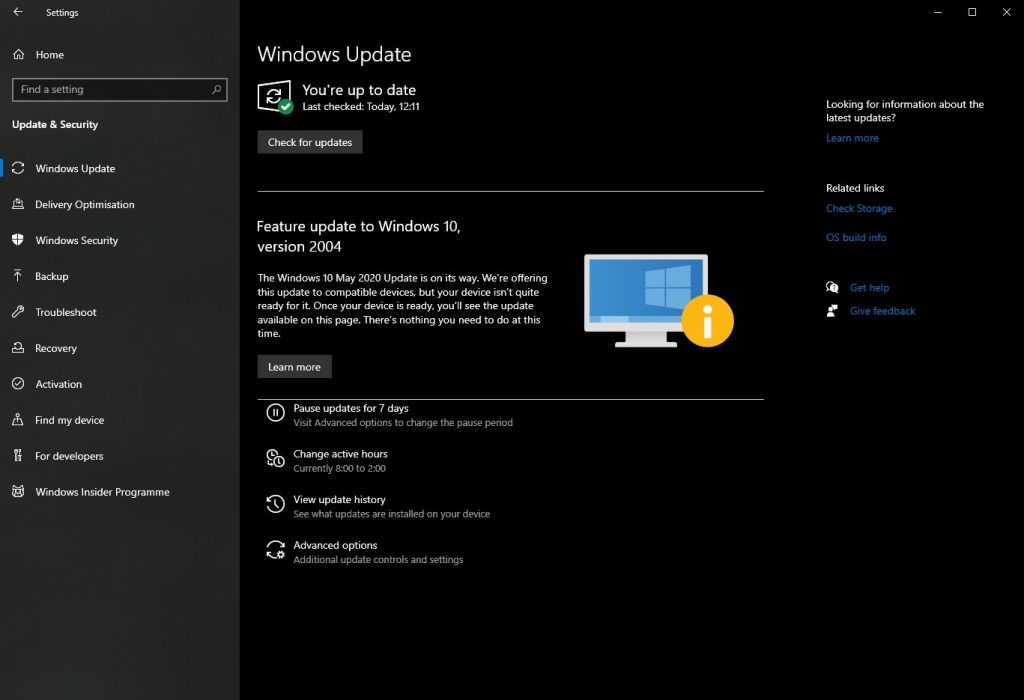
Task: Click 'Feature update to Windows 10, version 2004' heading
Action: pos(359,236)
